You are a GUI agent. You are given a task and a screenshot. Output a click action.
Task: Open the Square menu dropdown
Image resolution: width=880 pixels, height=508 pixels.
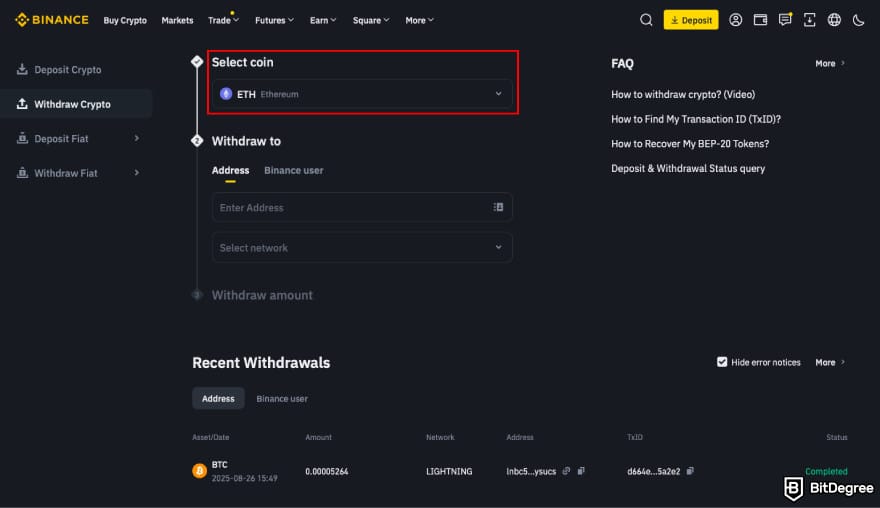(x=371, y=20)
